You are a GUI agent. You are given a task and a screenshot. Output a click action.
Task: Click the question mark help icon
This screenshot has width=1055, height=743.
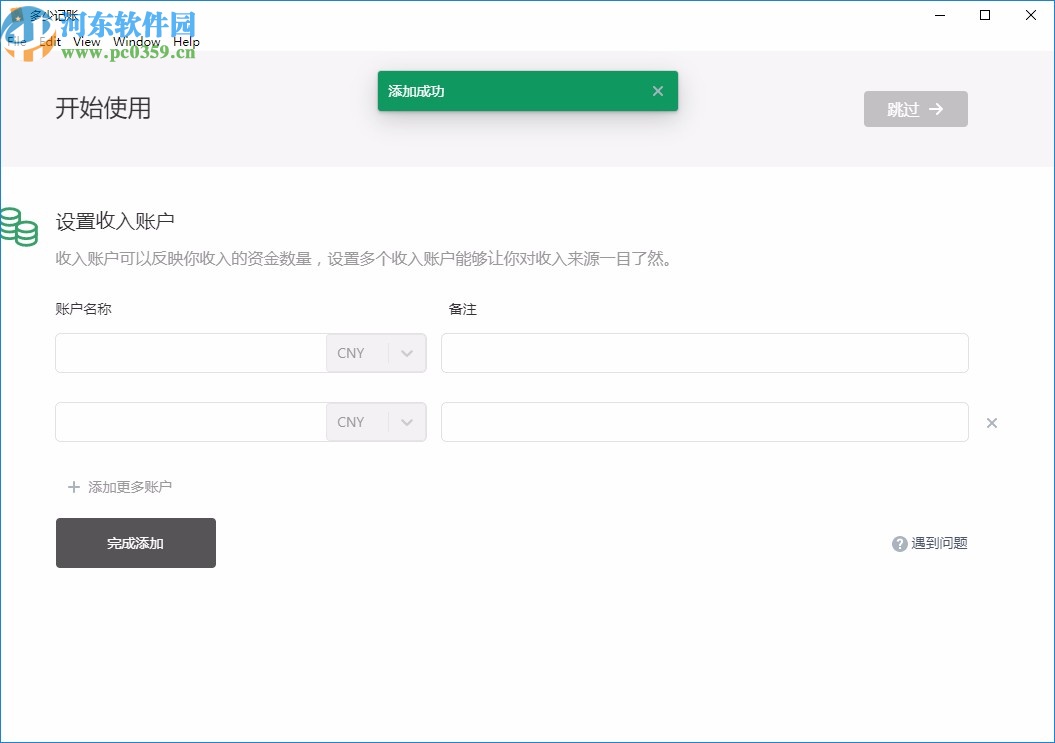click(x=899, y=543)
